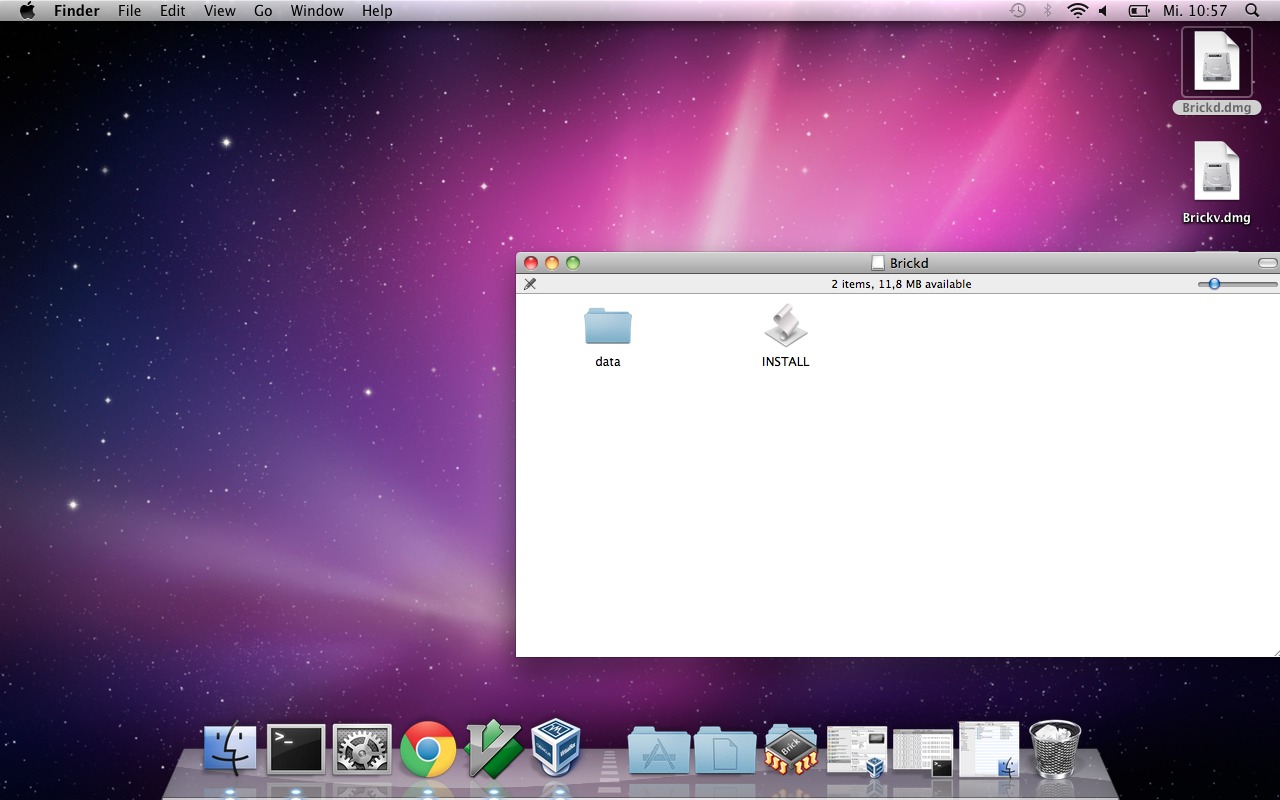Launch Terminal from the Dock
The height and width of the screenshot is (800, 1280).
(296, 749)
